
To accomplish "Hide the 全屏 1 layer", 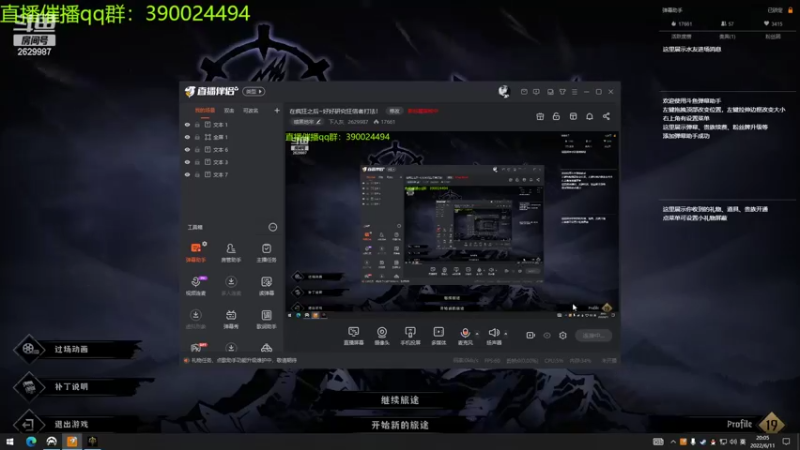I will point(187,137).
